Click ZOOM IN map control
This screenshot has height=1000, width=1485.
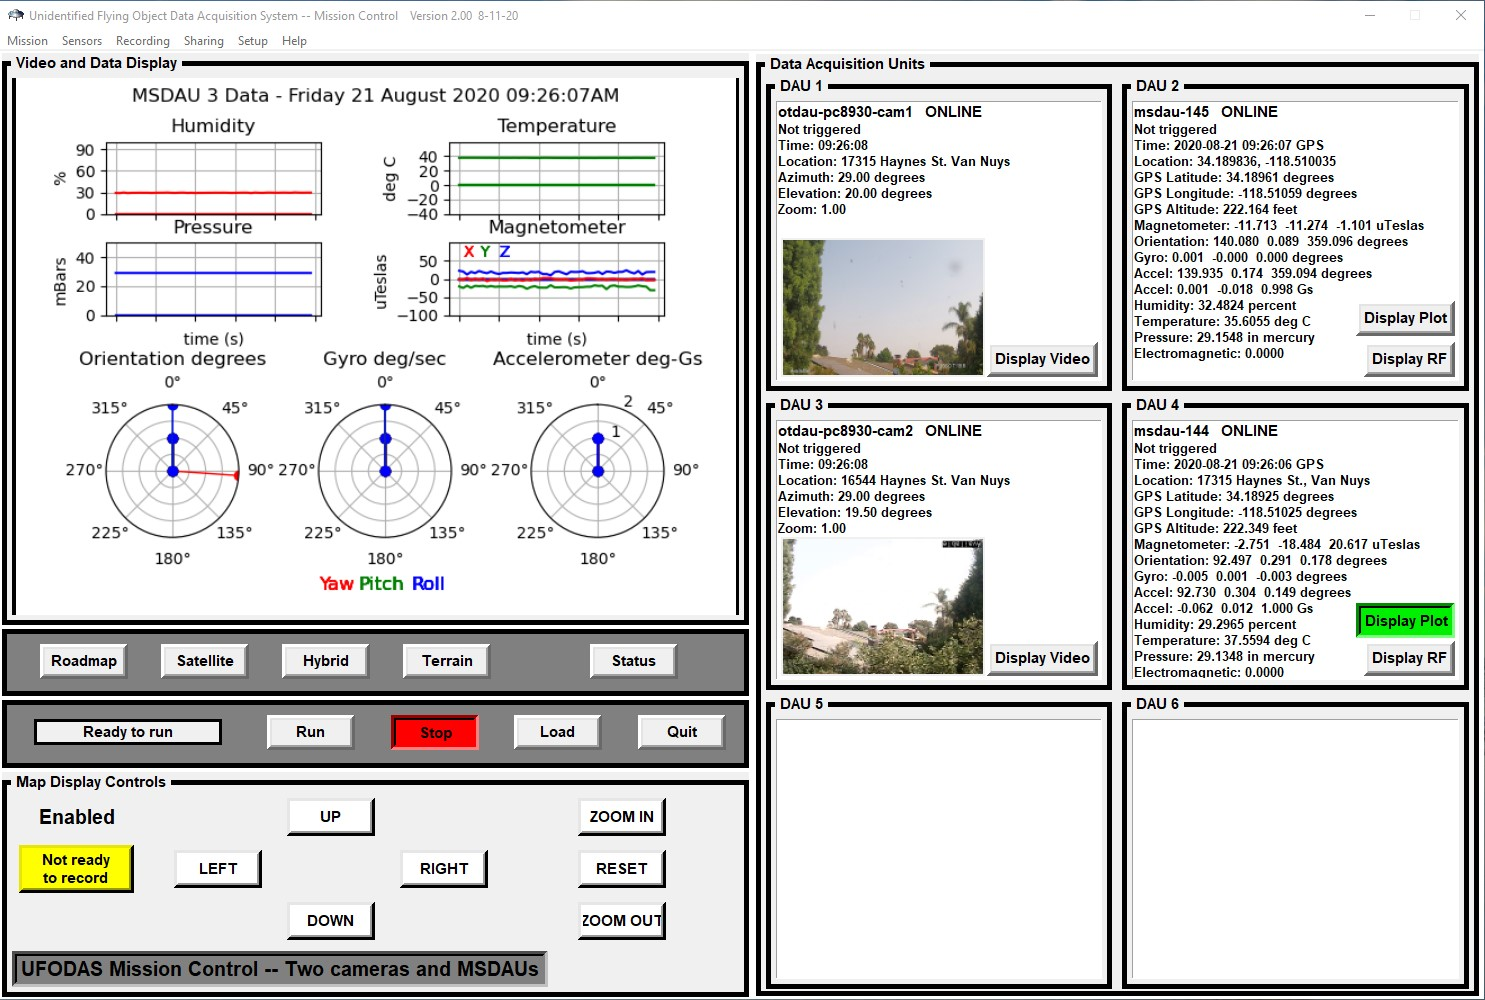[x=622, y=817]
